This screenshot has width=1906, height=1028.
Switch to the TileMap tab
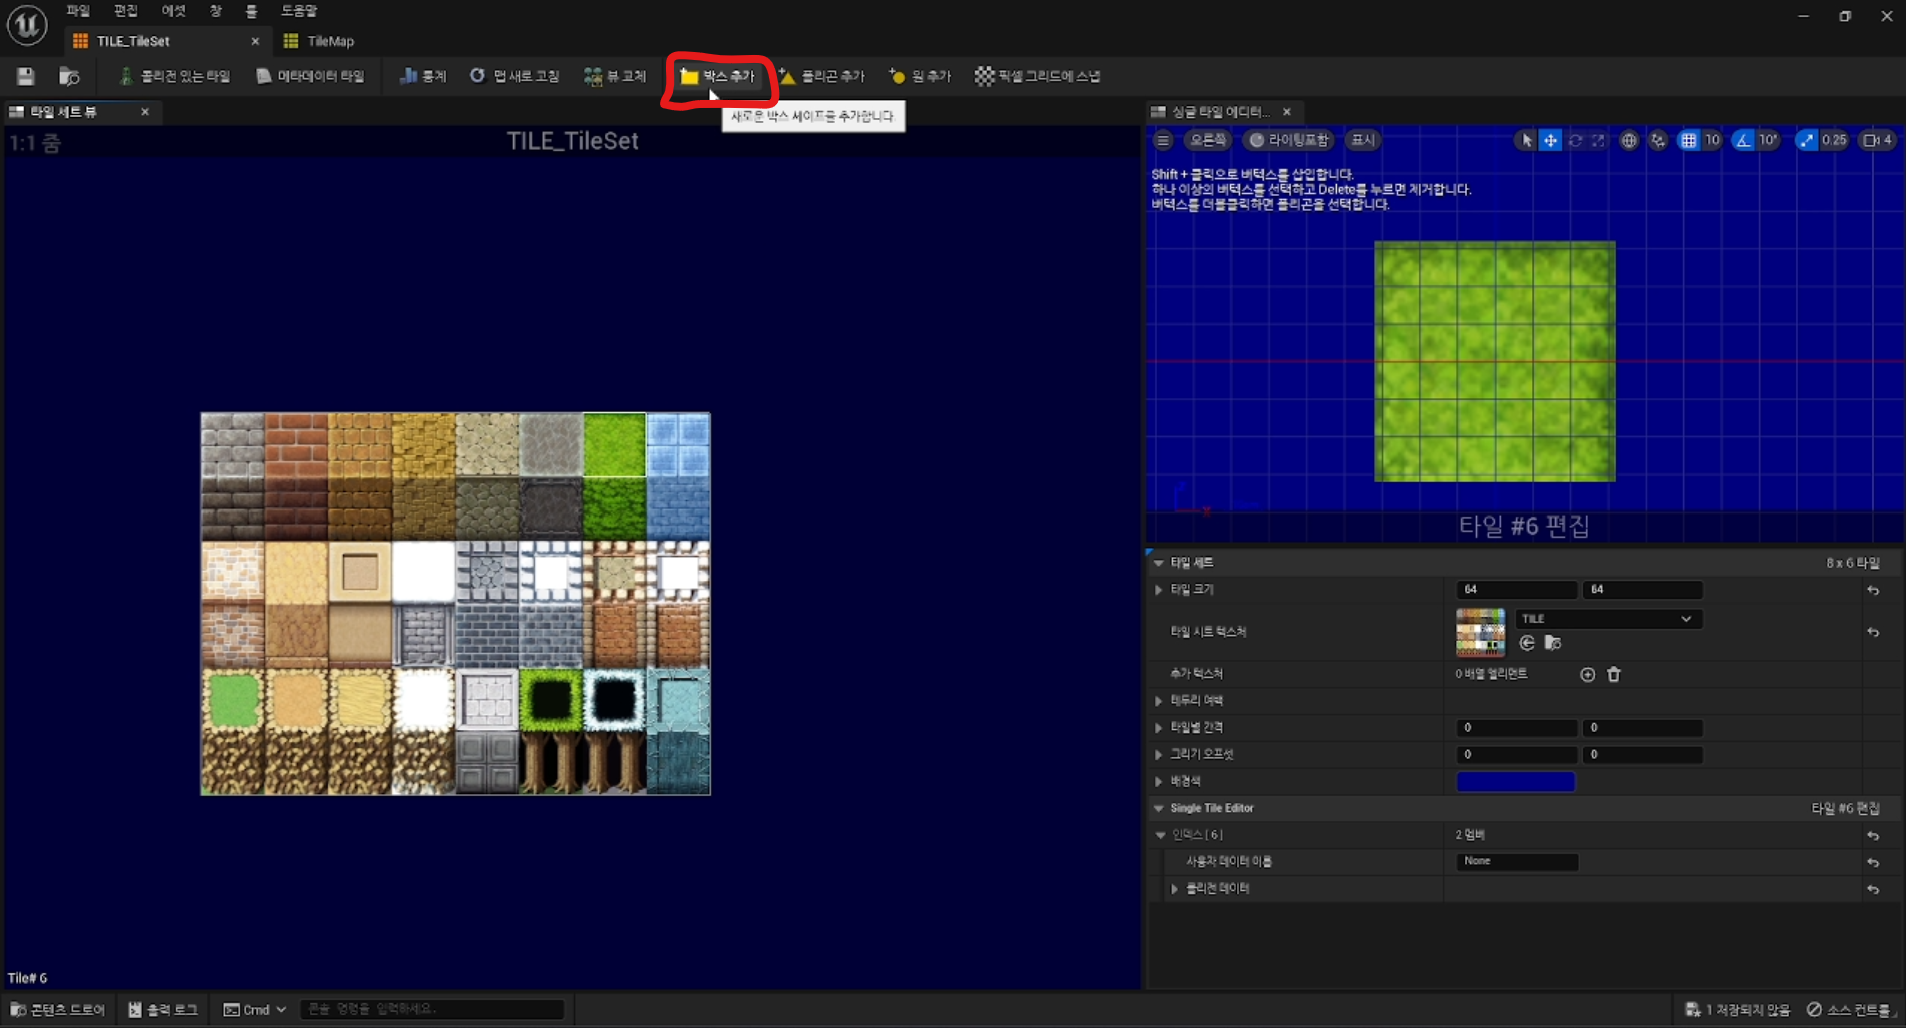pos(320,41)
